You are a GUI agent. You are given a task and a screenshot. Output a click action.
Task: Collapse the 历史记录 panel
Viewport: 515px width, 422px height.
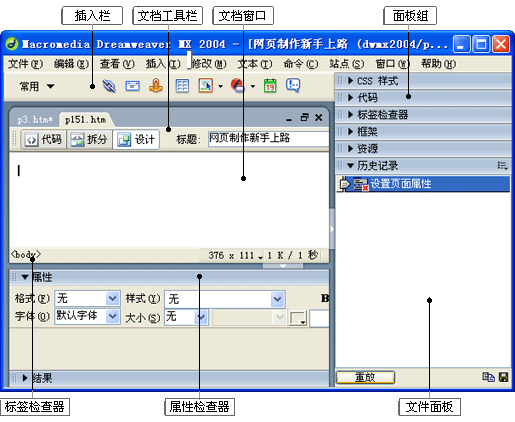(350, 166)
